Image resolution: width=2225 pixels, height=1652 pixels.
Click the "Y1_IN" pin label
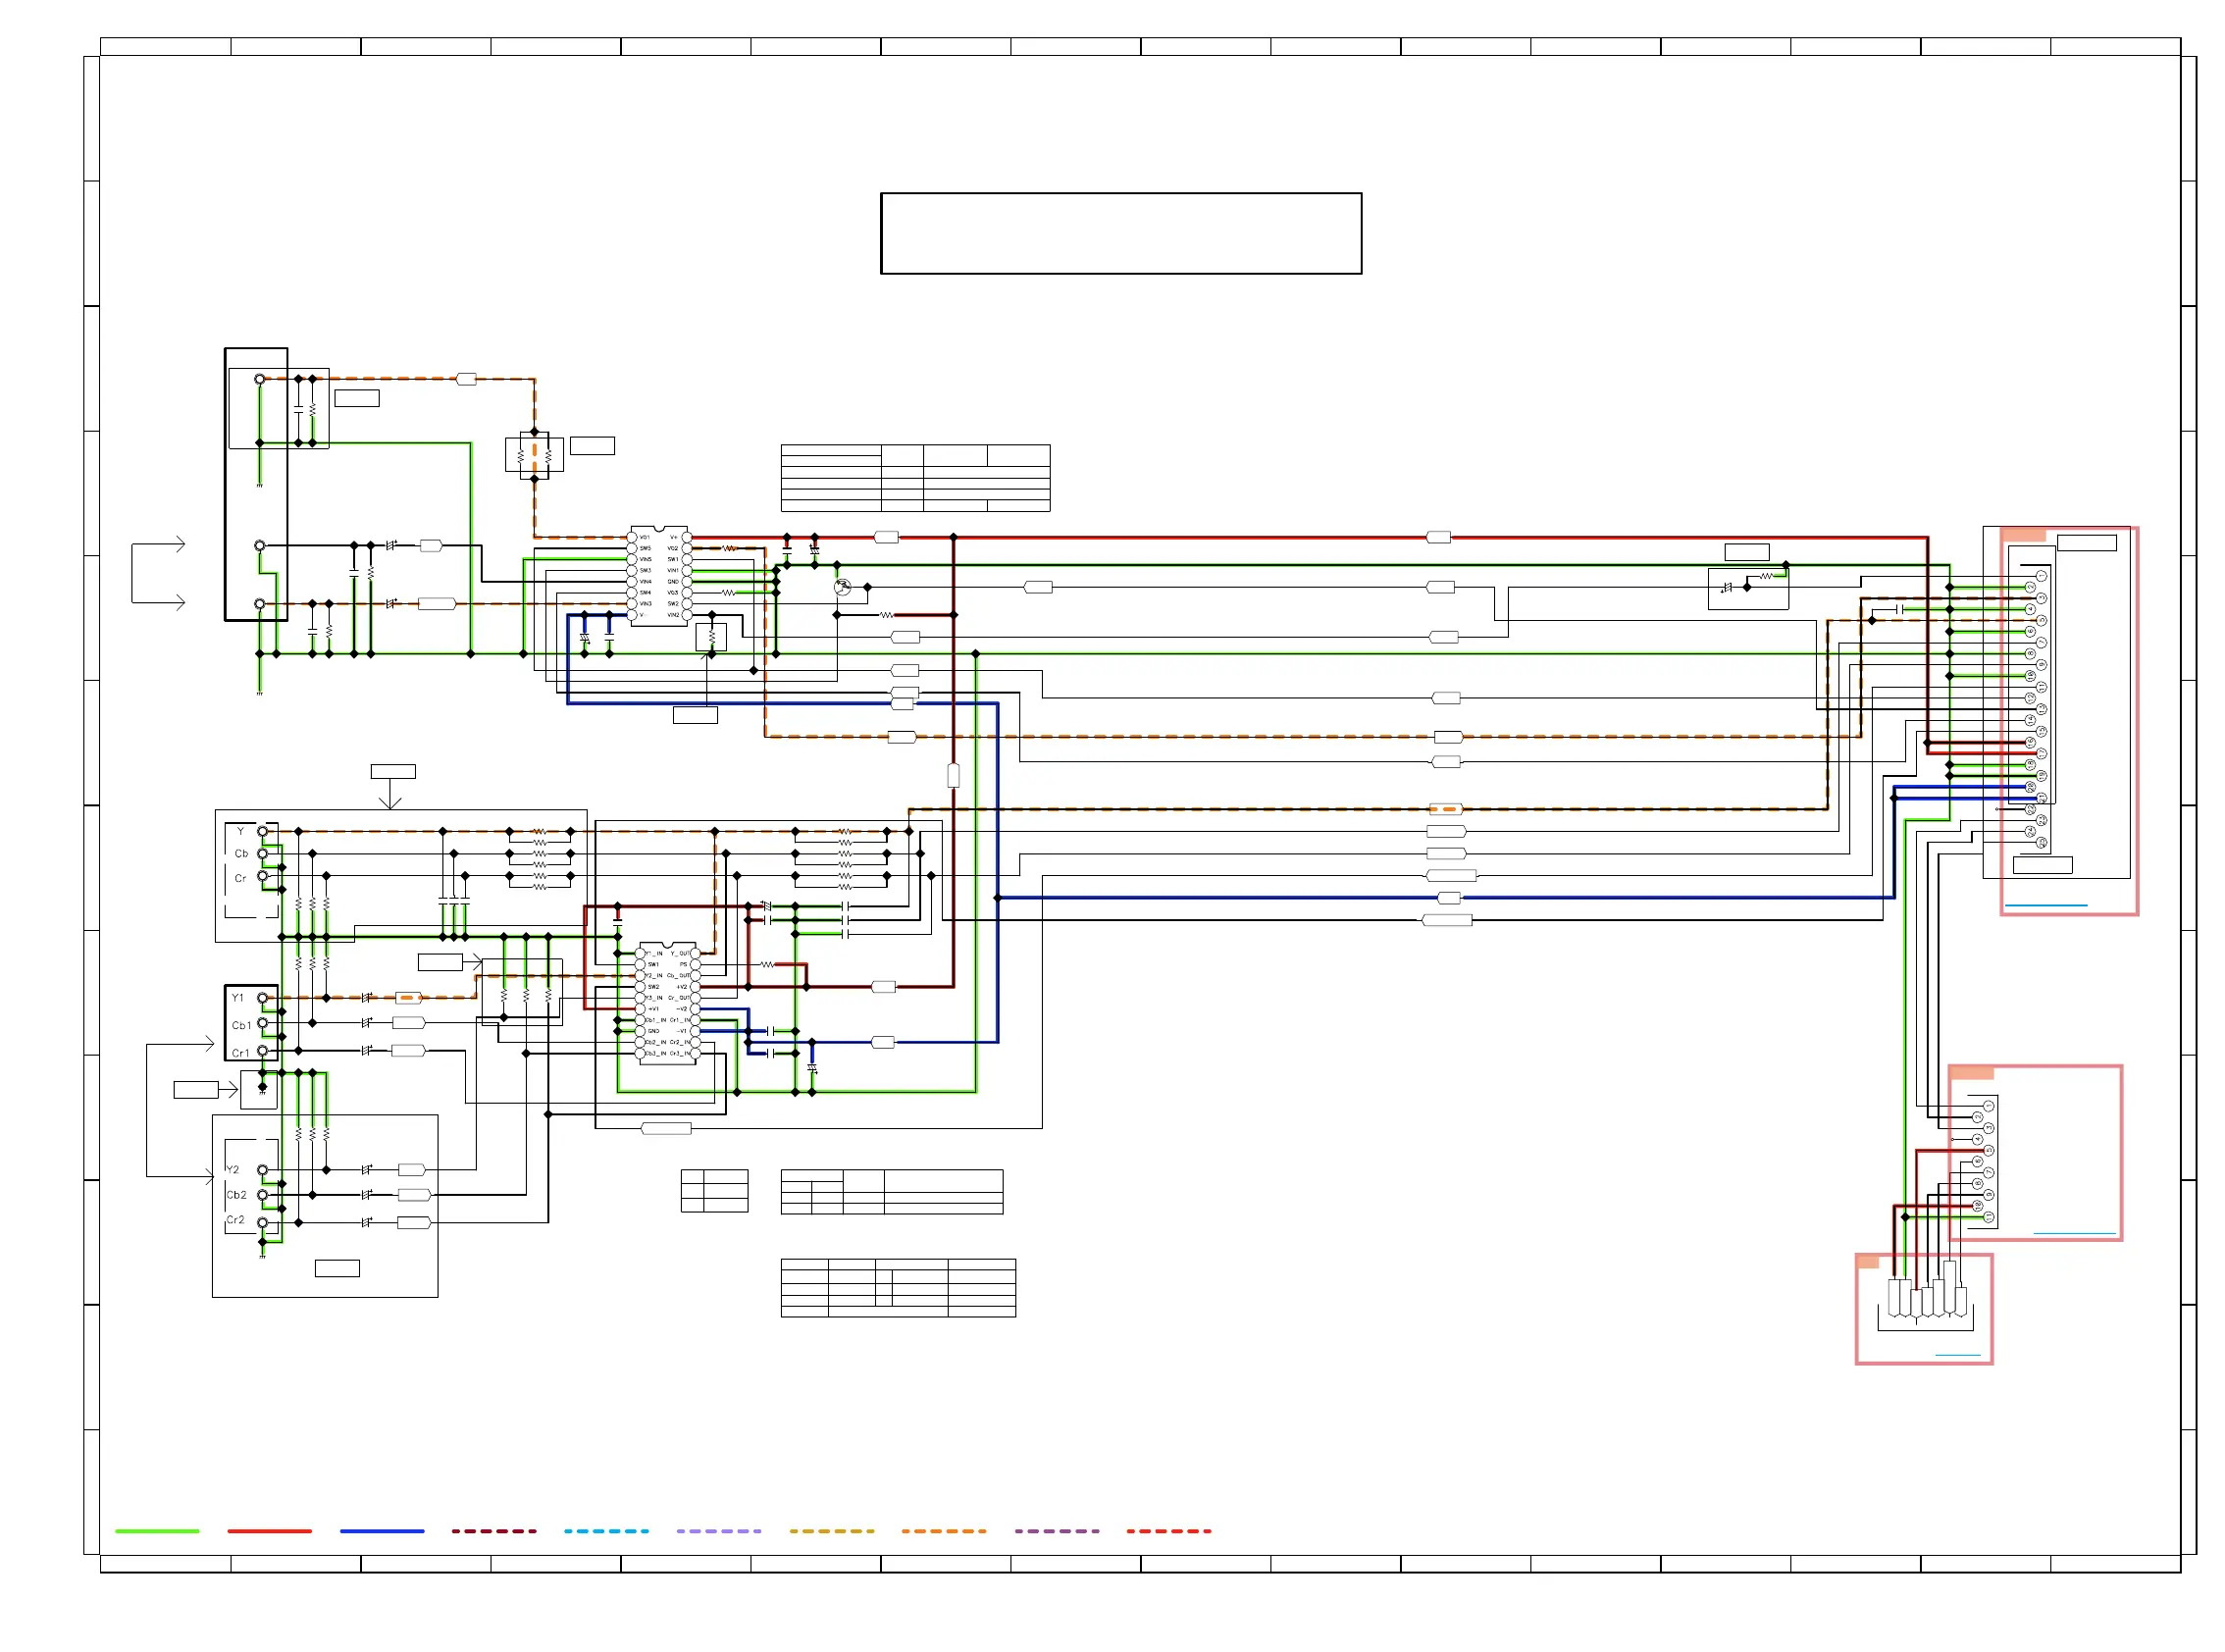654,954
